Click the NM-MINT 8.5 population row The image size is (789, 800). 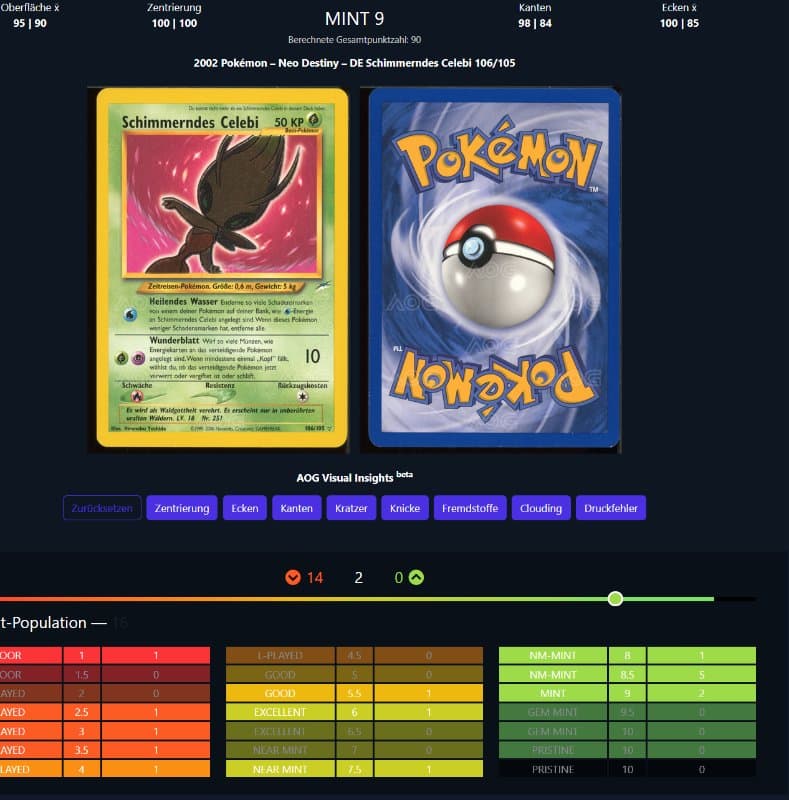coord(627,674)
